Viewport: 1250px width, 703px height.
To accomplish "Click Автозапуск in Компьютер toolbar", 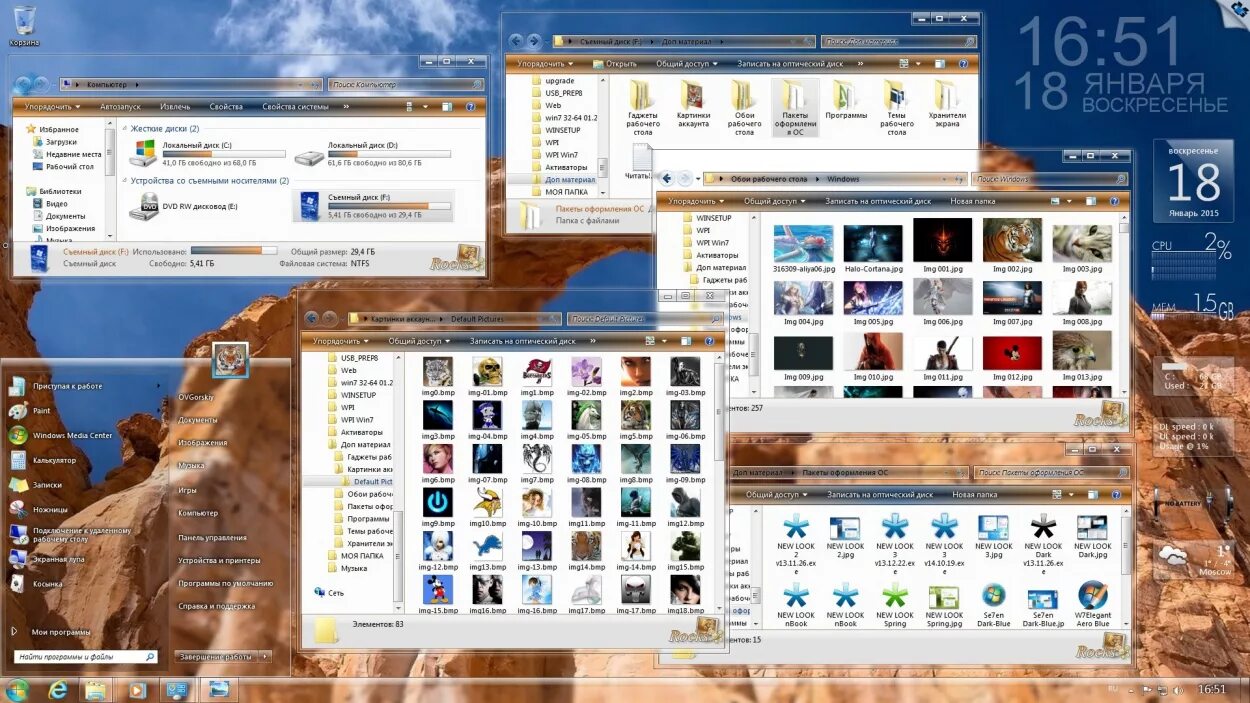I will 120,106.
